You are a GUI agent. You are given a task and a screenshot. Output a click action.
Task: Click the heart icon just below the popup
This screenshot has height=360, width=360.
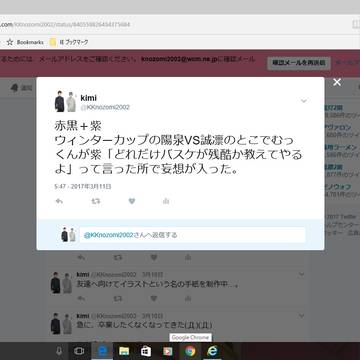154,257
